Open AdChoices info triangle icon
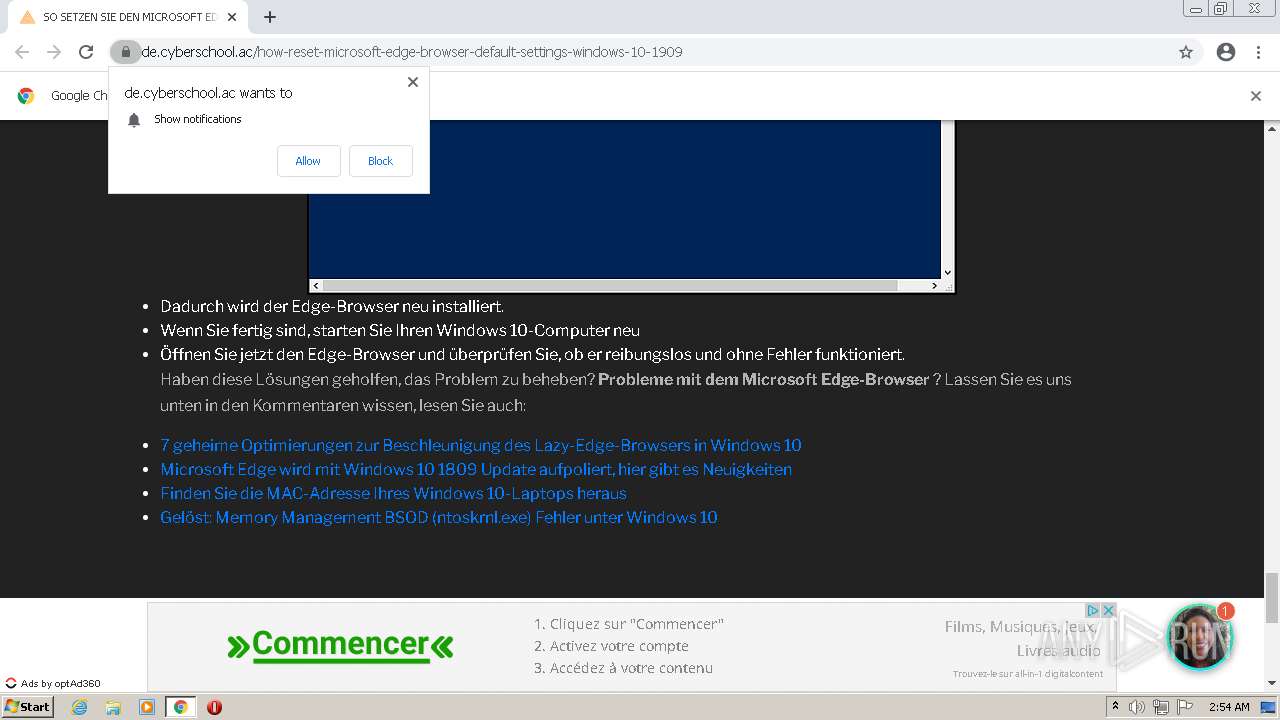 tap(1093, 610)
